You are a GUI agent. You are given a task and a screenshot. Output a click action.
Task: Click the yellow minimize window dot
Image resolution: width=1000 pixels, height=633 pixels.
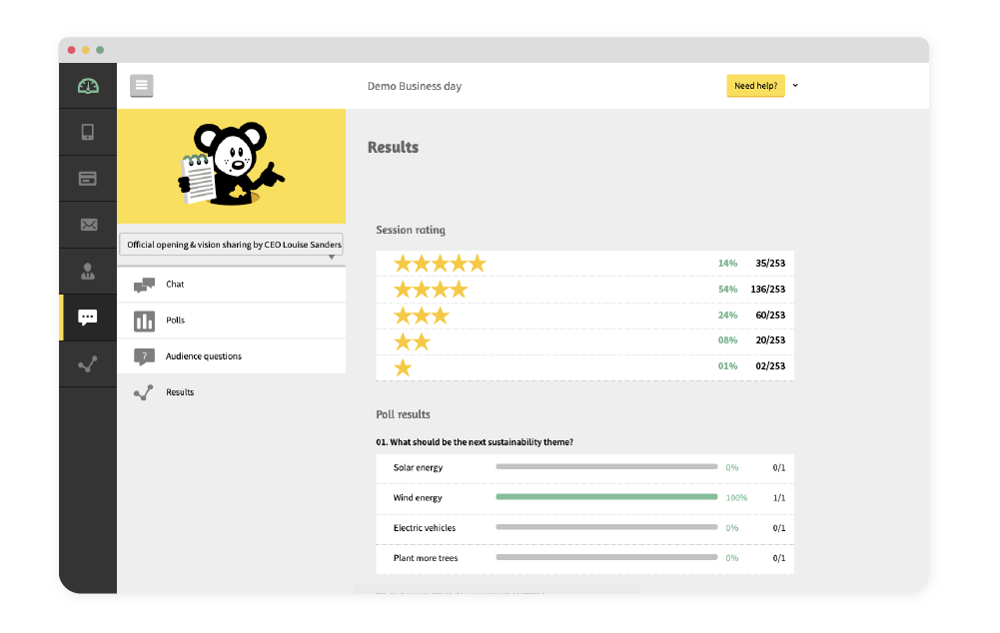[85, 50]
